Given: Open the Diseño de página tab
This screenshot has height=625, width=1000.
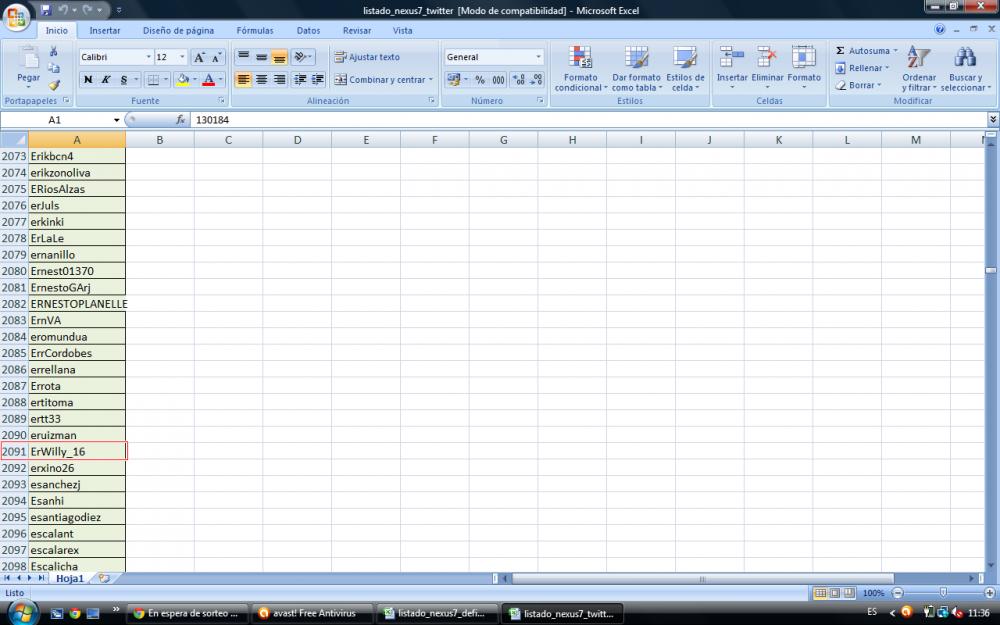Looking at the screenshot, I should (178, 31).
